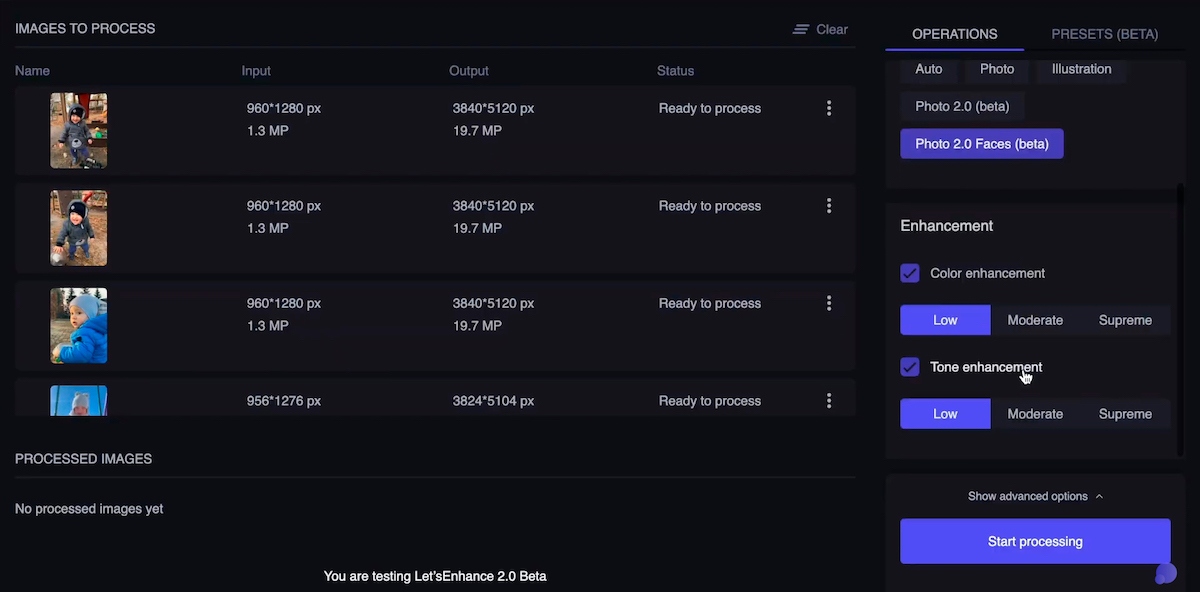Click the Clear list icon
This screenshot has width=1200, height=592.
tap(801, 30)
